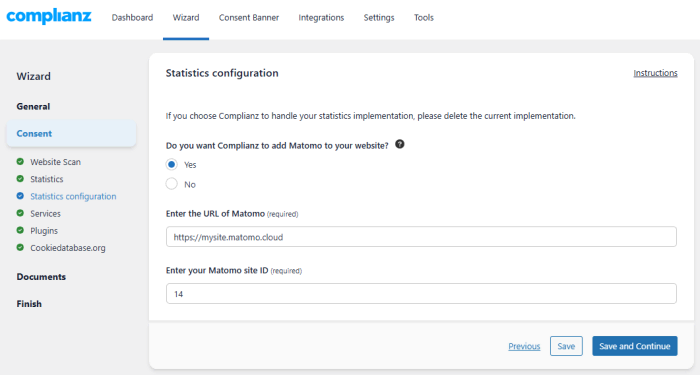Go to Plugins step

click(x=44, y=231)
